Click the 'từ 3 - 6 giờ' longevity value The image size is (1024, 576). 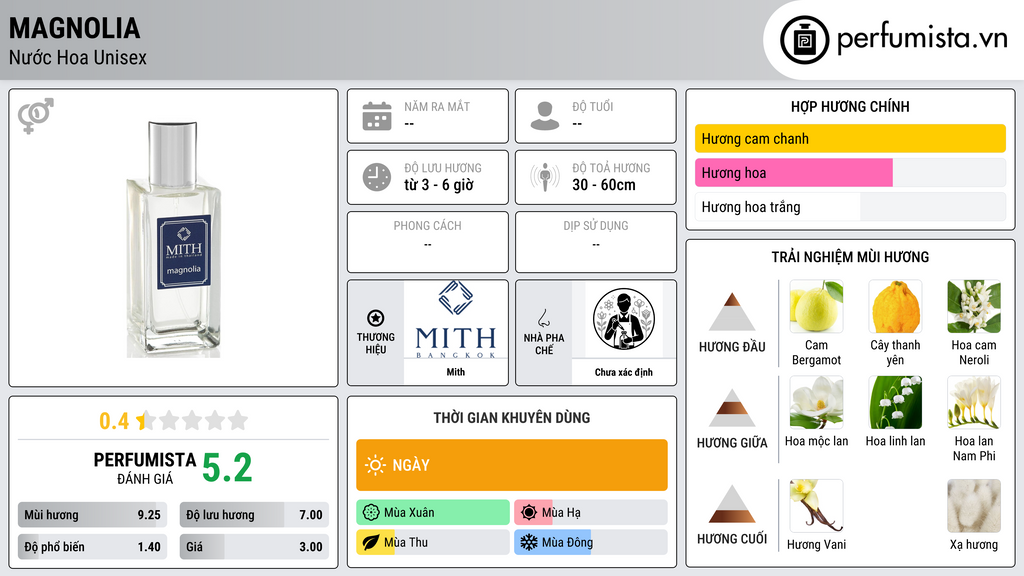438,185
